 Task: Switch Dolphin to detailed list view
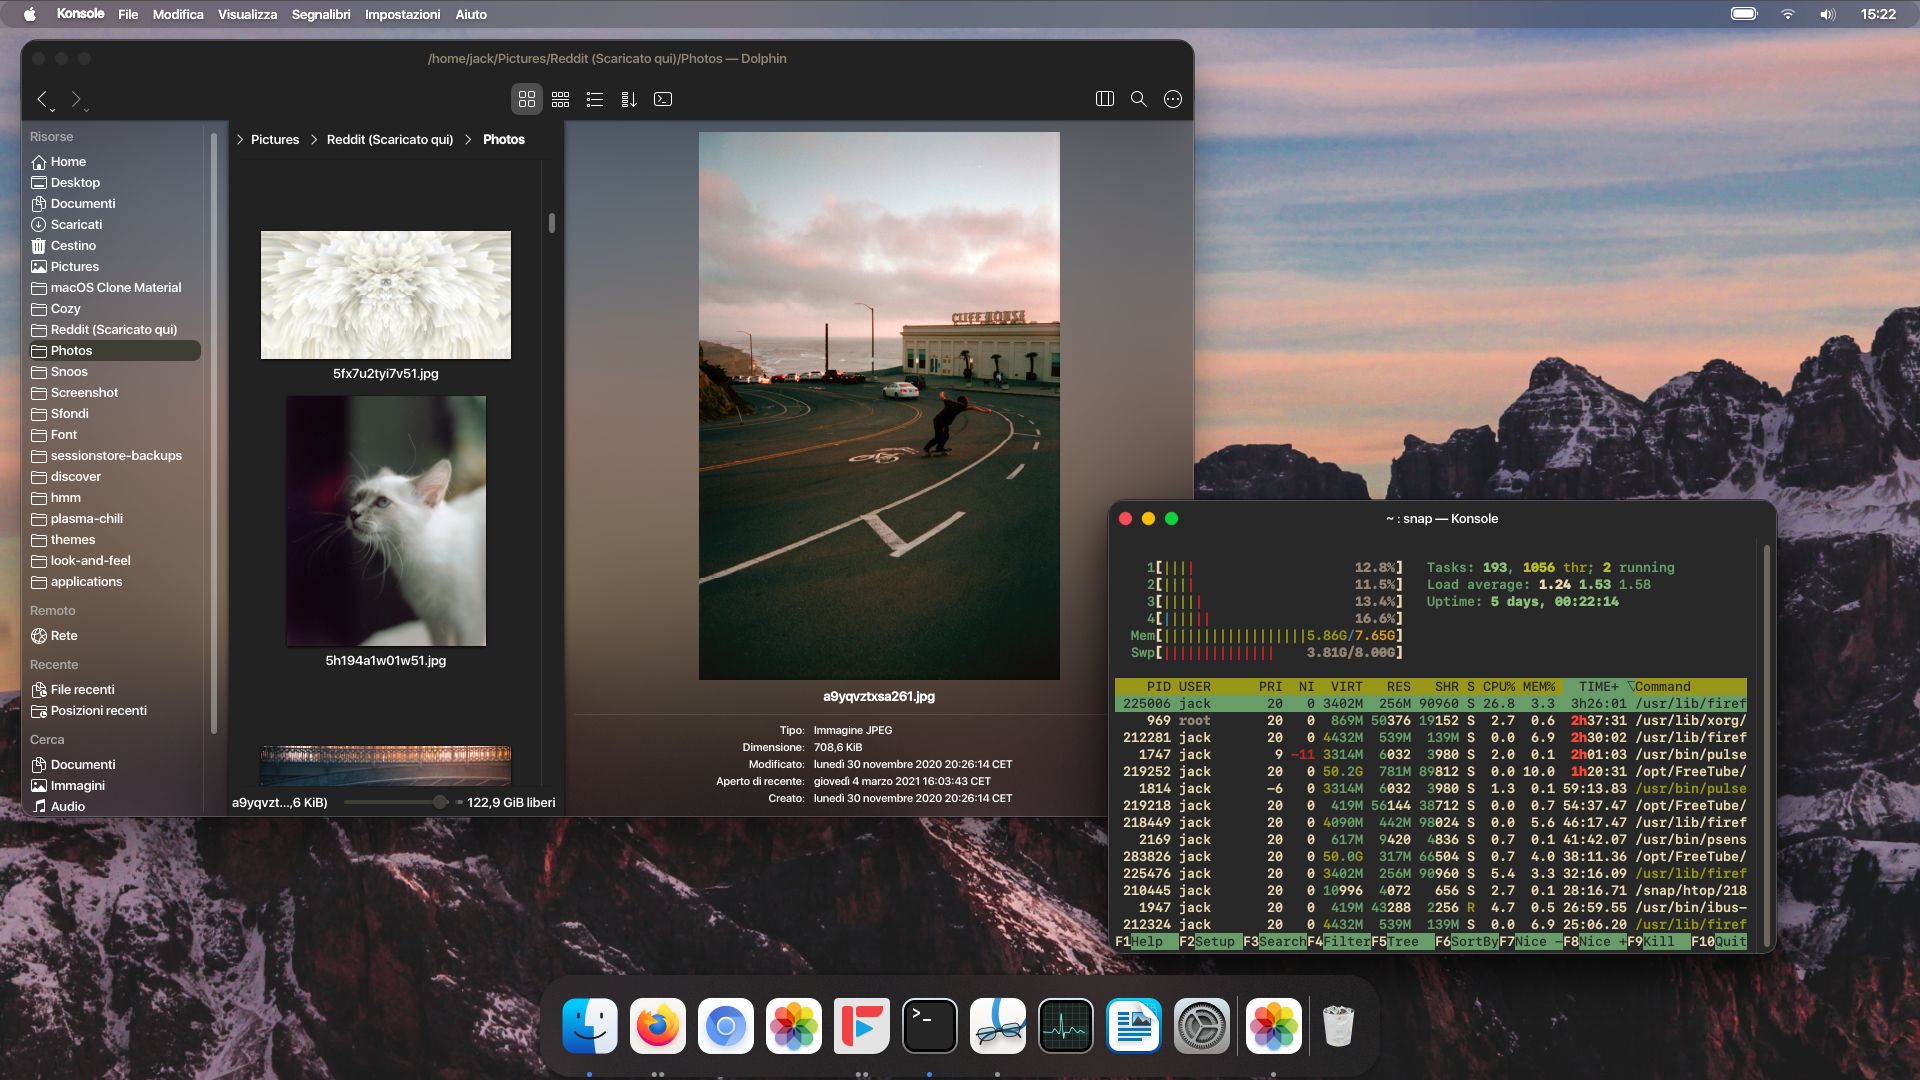(594, 99)
